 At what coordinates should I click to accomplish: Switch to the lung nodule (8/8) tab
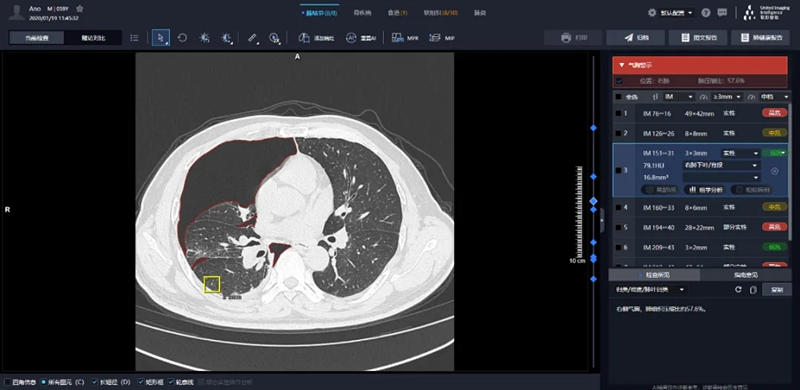coord(319,13)
